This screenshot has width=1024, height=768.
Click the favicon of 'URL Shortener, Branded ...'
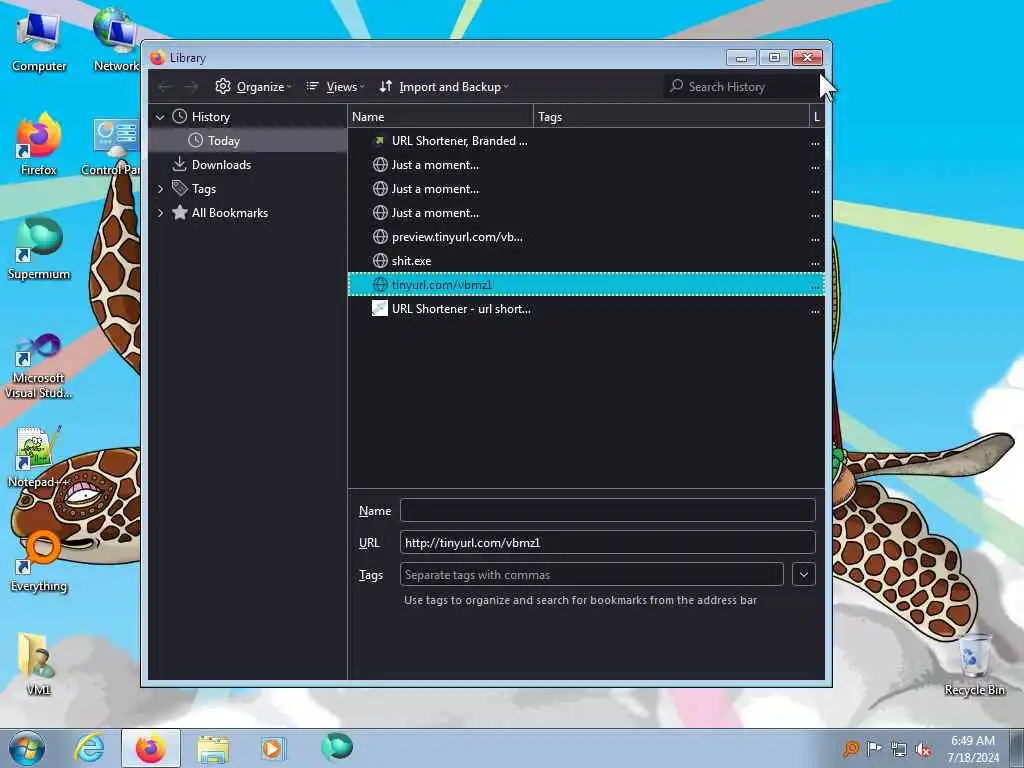click(380, 140)
